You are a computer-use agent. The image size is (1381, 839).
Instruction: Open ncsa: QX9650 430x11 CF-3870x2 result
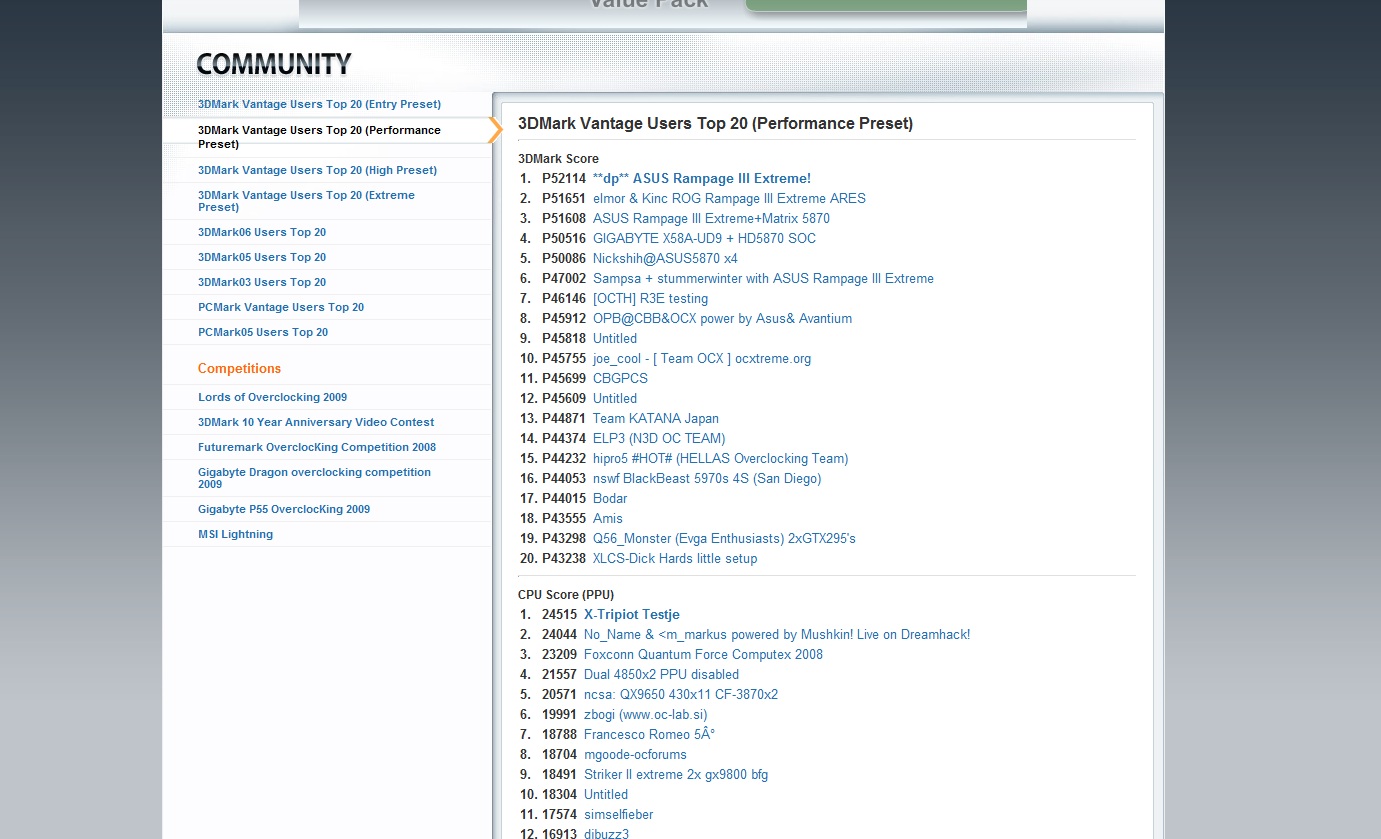coord(681,694)
